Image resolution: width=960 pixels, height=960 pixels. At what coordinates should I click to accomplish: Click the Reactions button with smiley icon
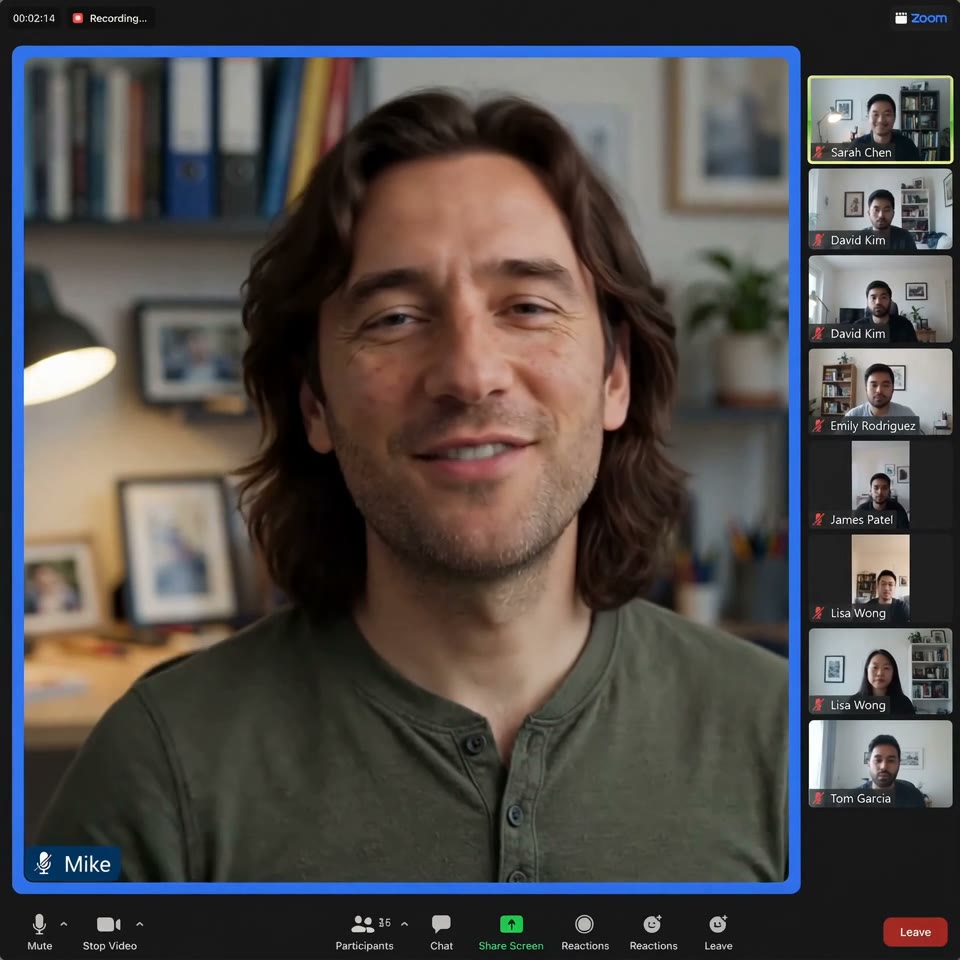[x=653, y=932]
